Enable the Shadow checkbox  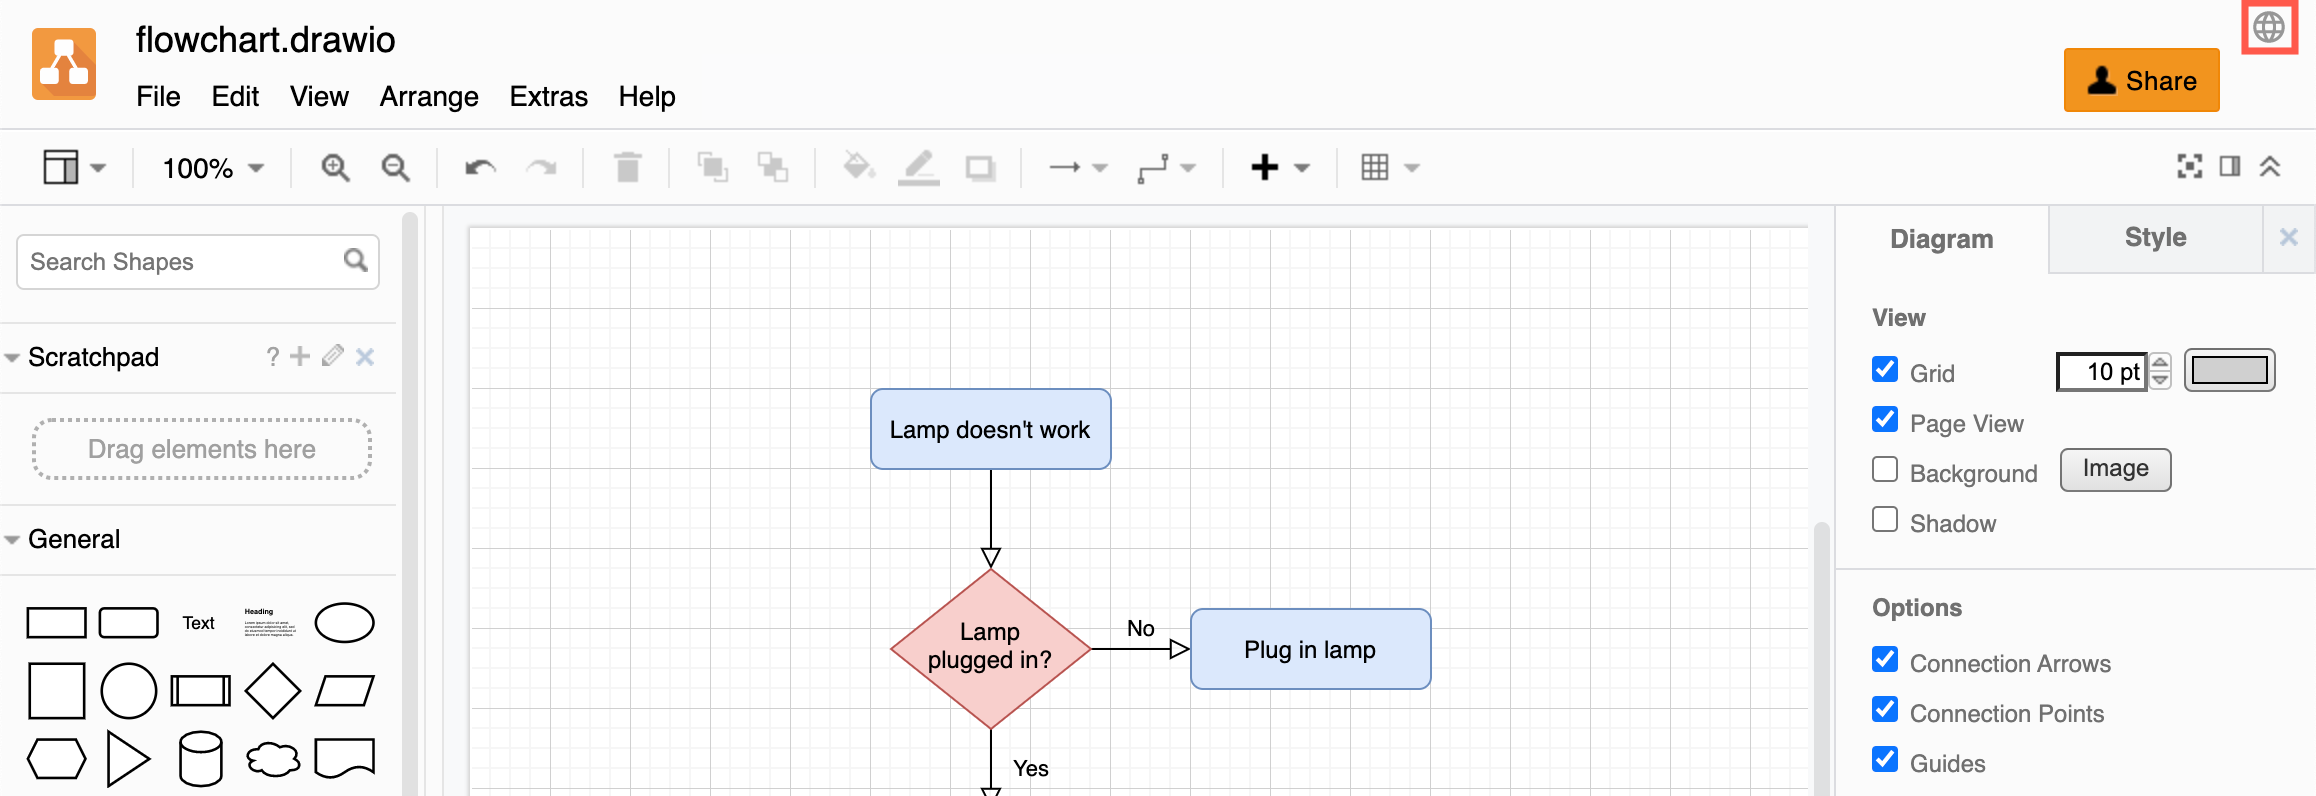point(1885,520)
